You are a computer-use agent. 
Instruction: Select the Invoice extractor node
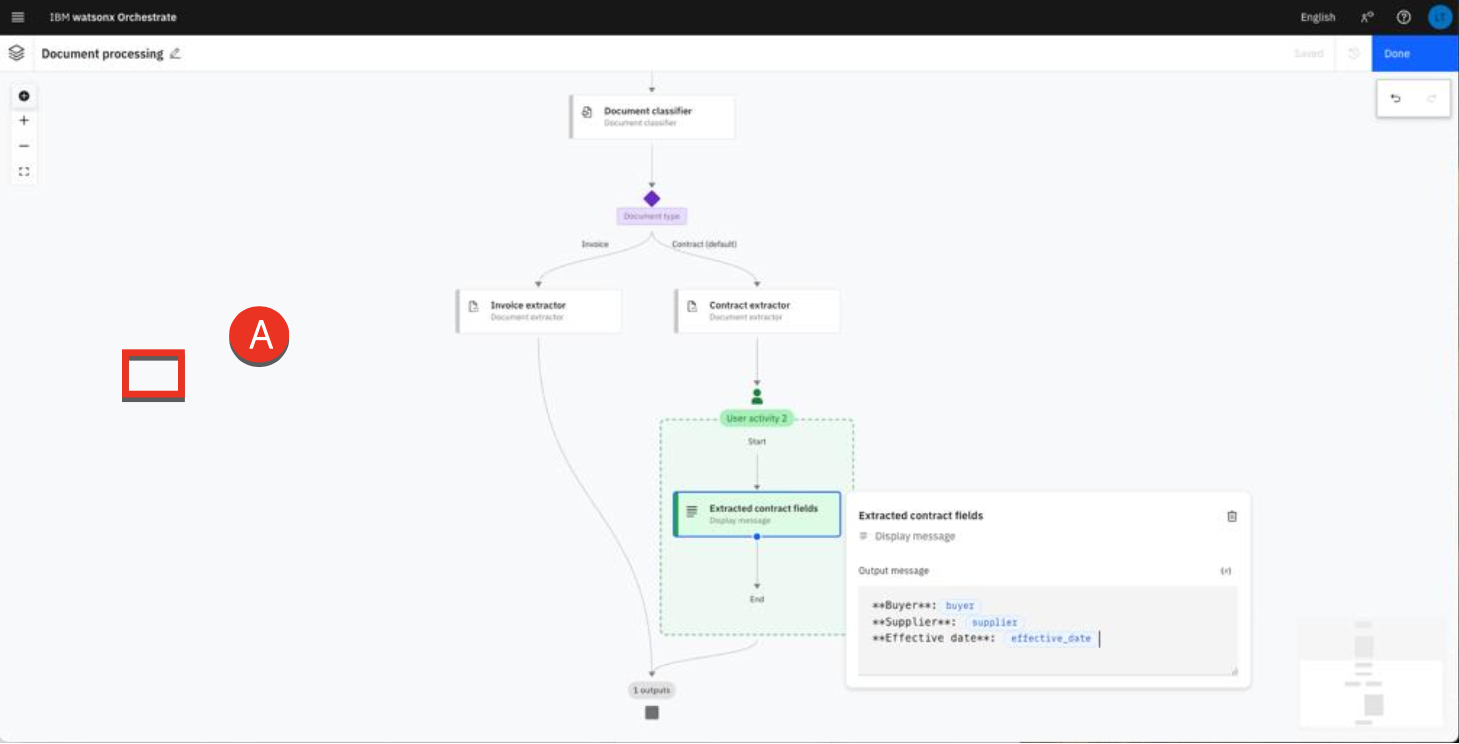click(539, 311)
